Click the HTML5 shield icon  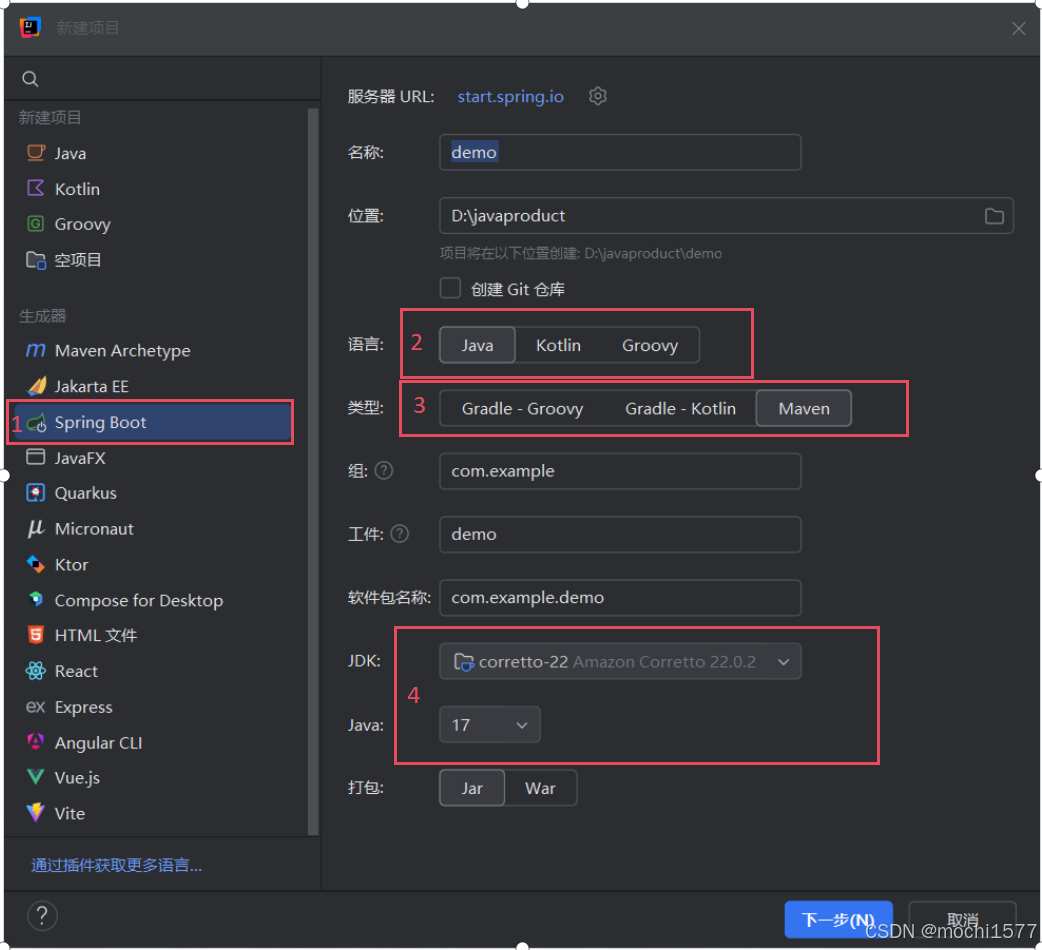click(x=36, y=635)
